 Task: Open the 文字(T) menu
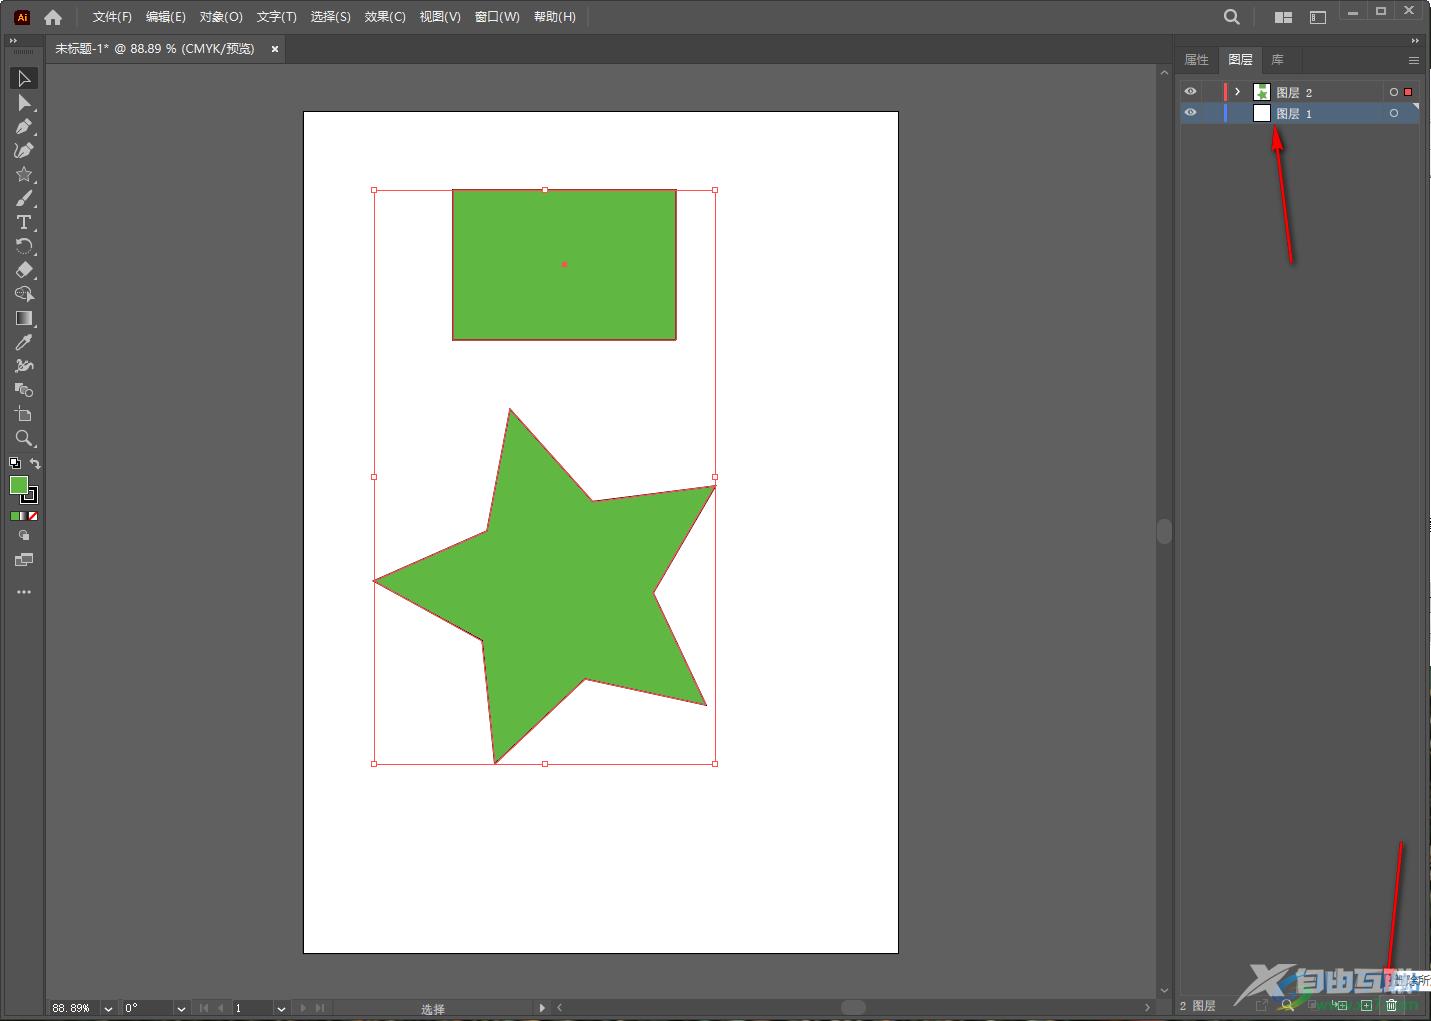click(x=277, y=17)
